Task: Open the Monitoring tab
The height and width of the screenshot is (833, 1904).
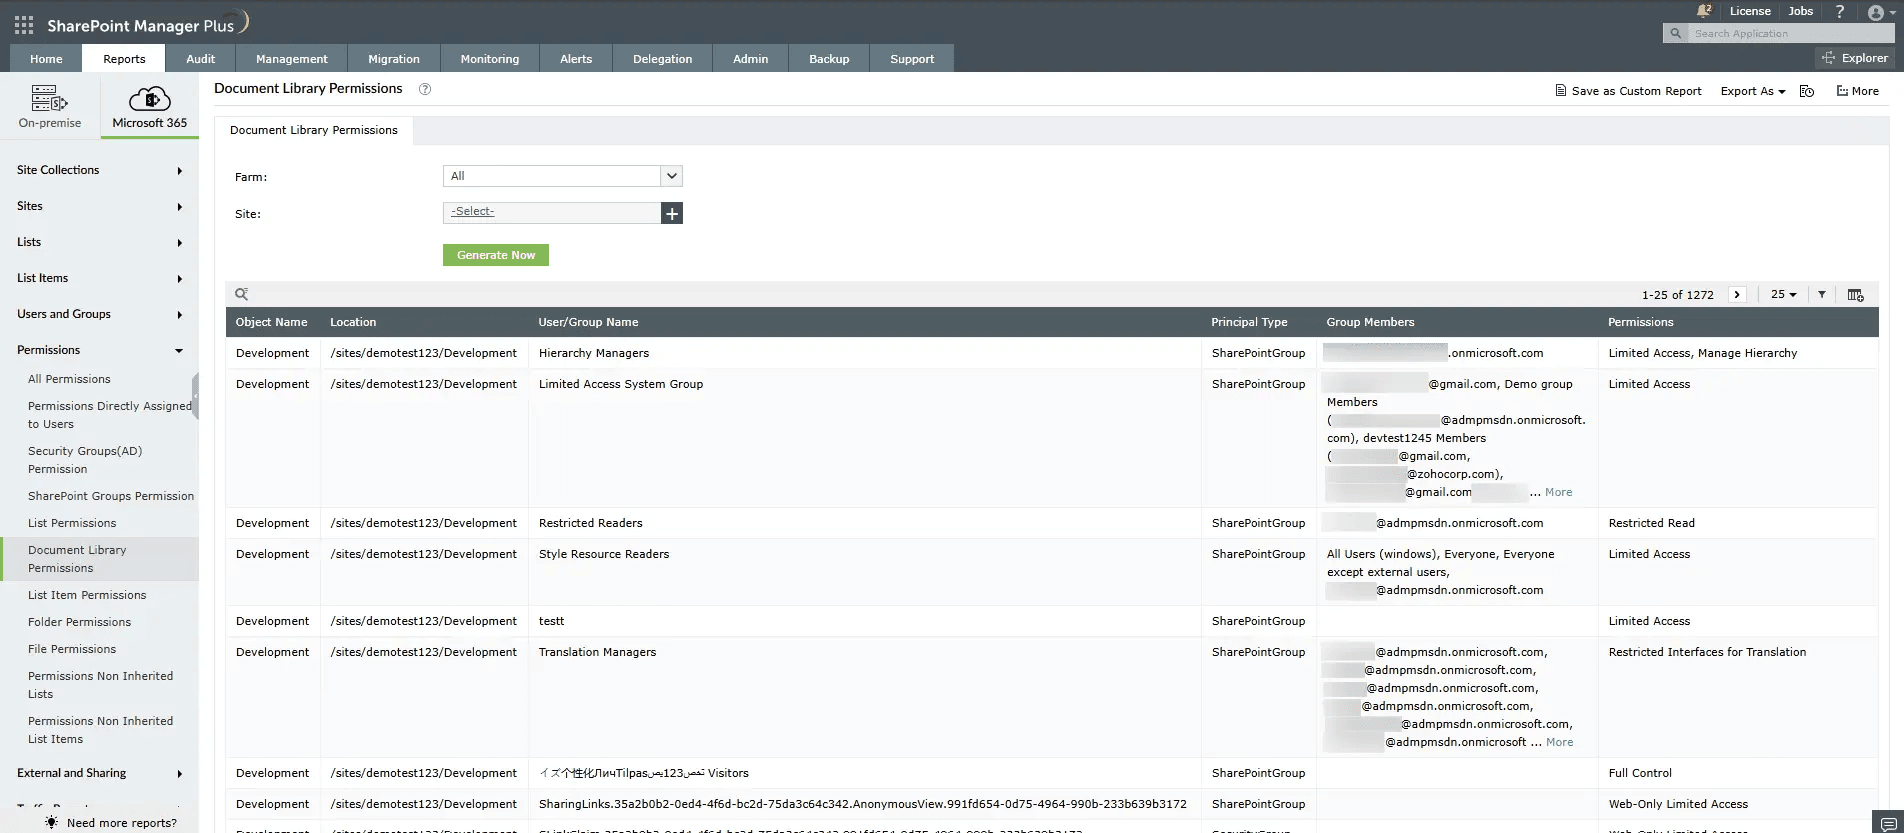Action: 490,59
